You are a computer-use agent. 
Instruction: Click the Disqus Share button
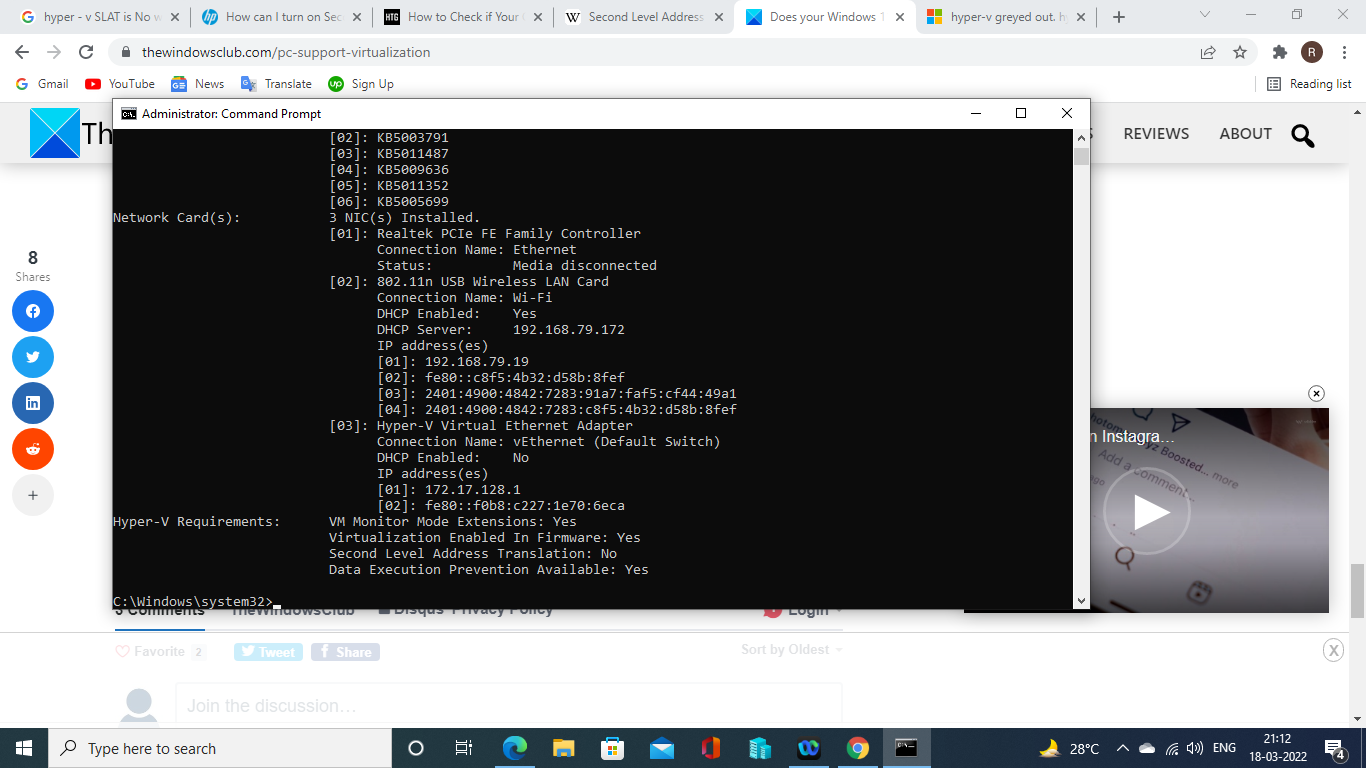(x=345, y=652)
